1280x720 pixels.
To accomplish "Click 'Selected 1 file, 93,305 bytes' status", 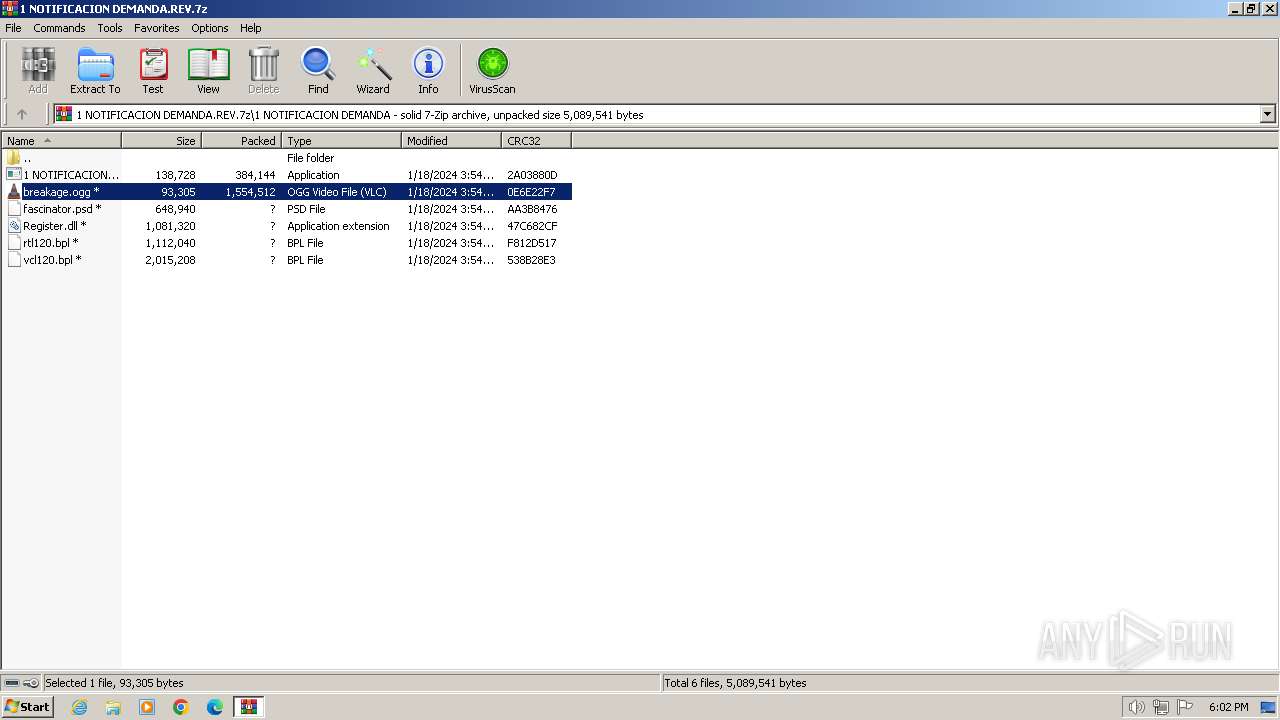I will (114, 683).
